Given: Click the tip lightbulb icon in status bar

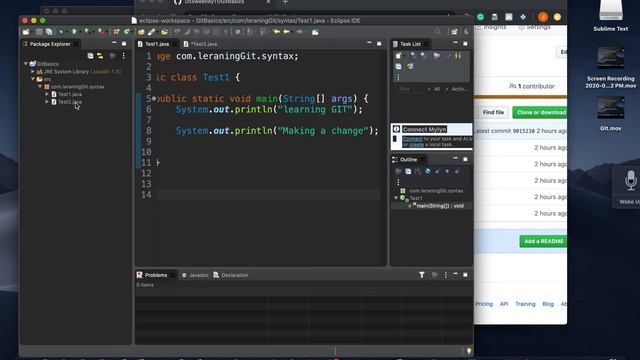Looking at the screenshot, I should (469, 351).
